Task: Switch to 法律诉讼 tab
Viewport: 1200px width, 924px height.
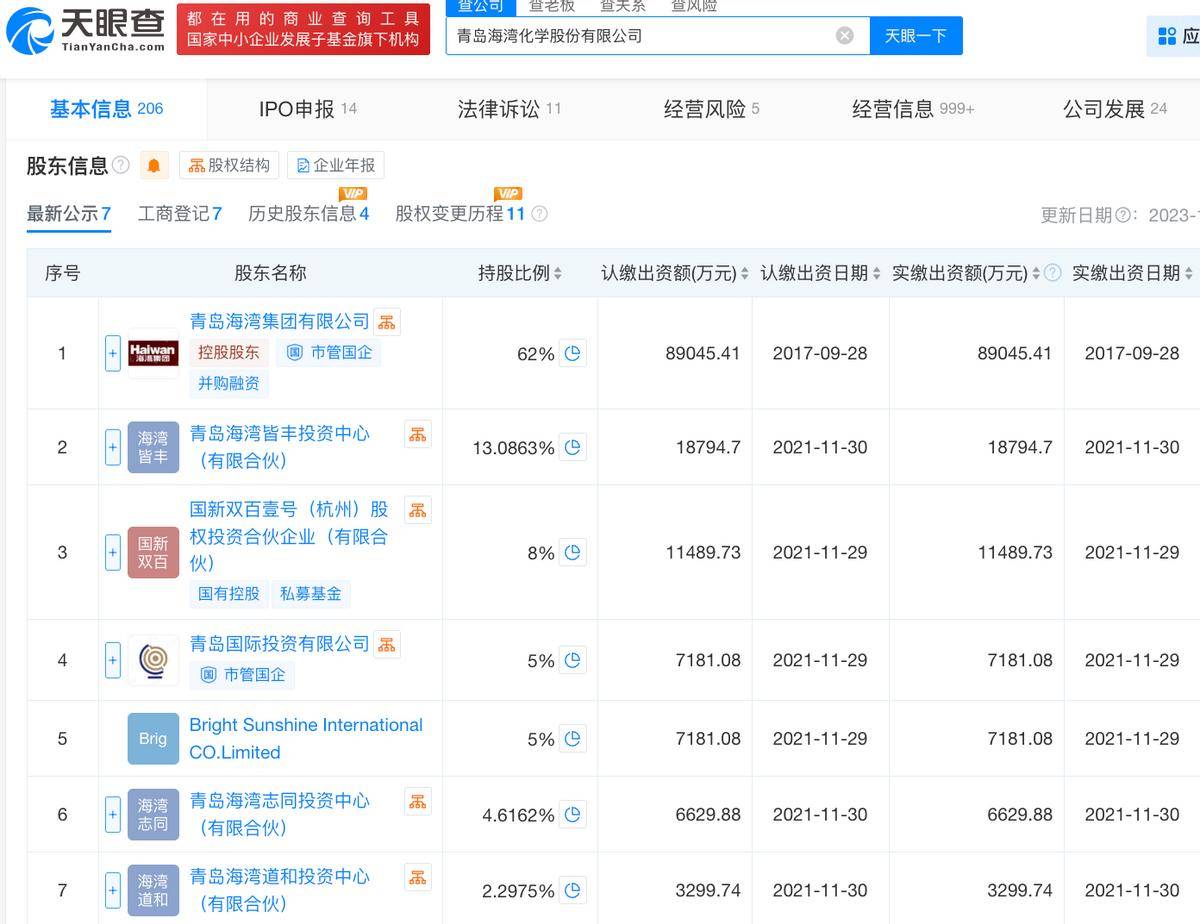Action: (x=509, y=109)
